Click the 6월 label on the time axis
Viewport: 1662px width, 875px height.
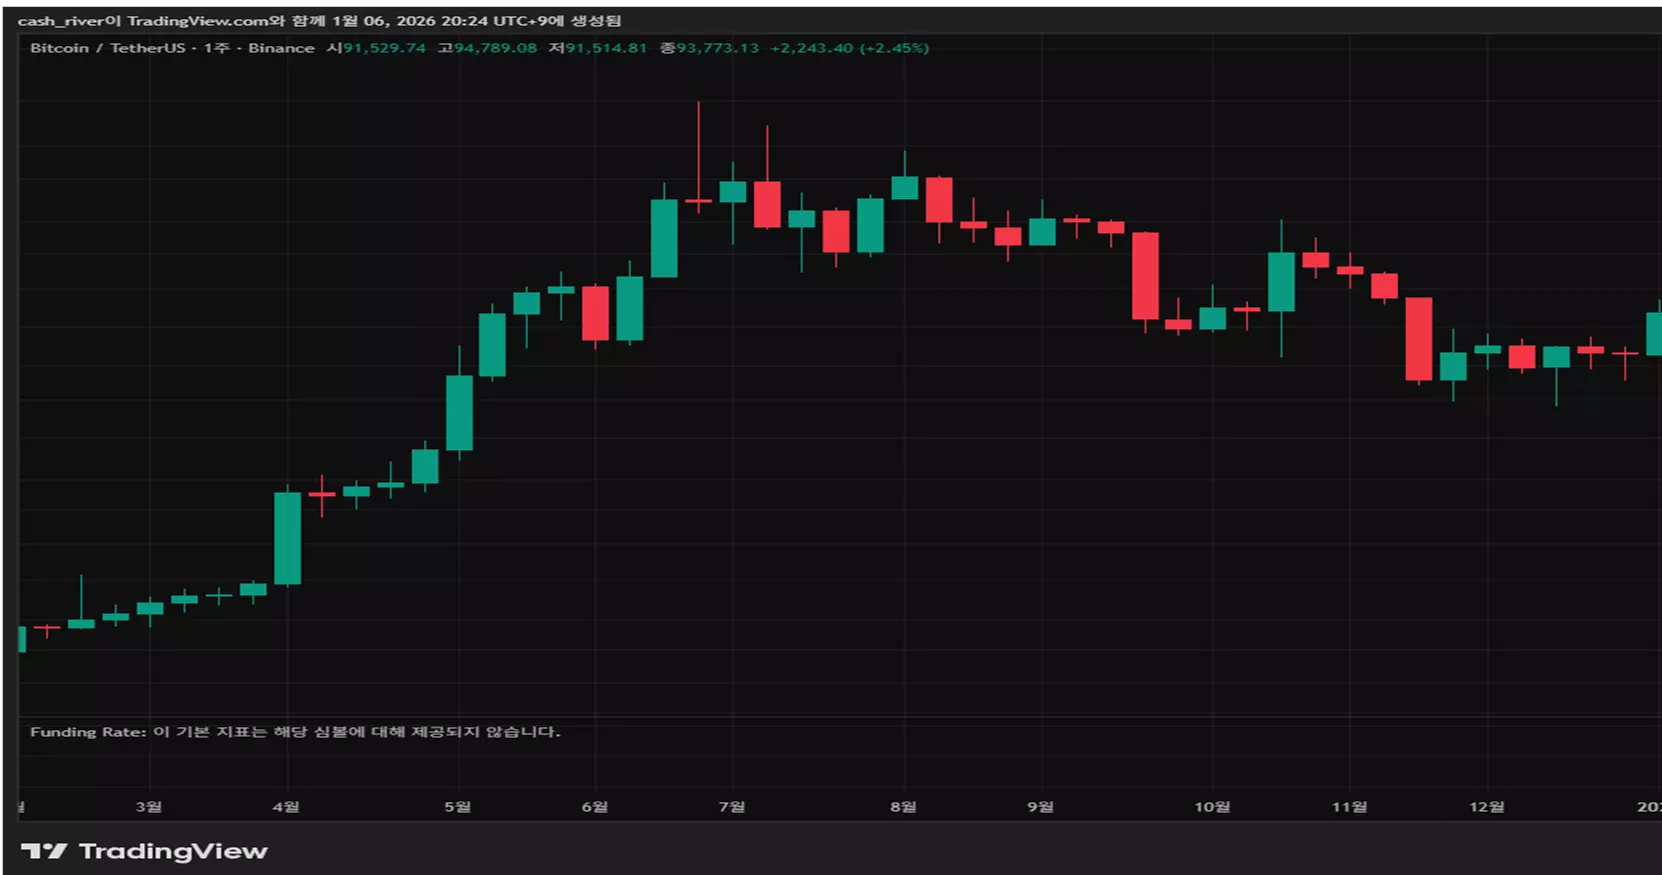click(595, 807)
